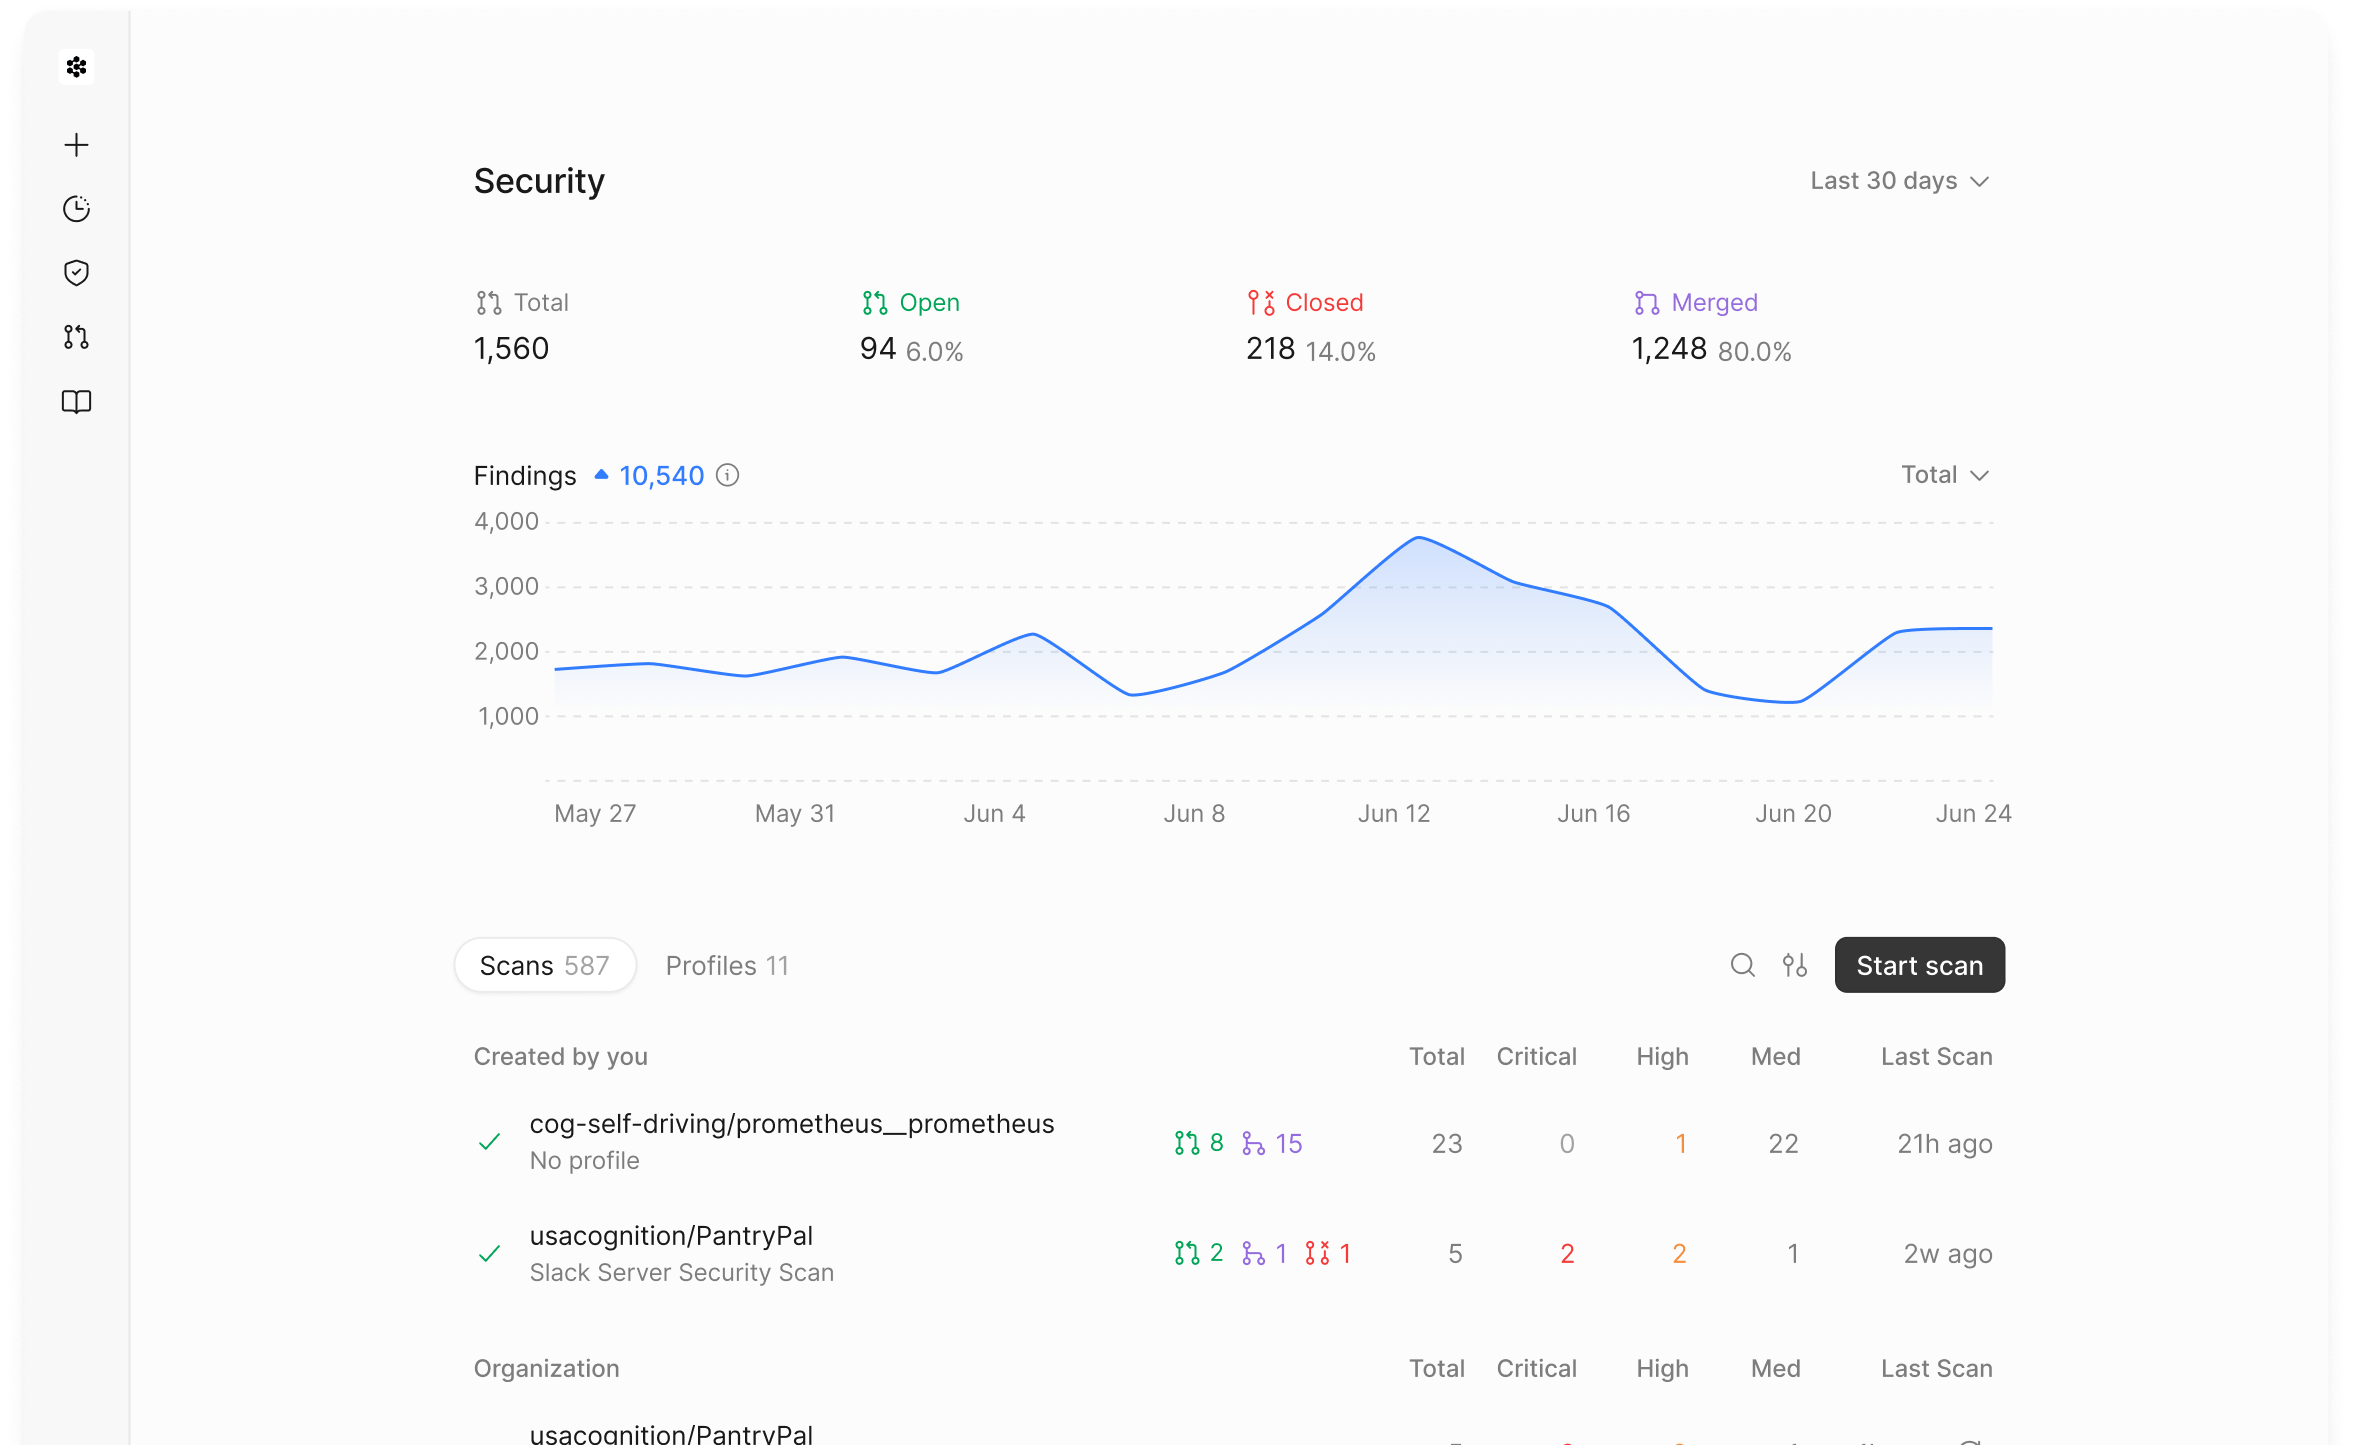Click the '2w ago' last scan value
The image size is (2353, 1445).
coord(1948,1253)
